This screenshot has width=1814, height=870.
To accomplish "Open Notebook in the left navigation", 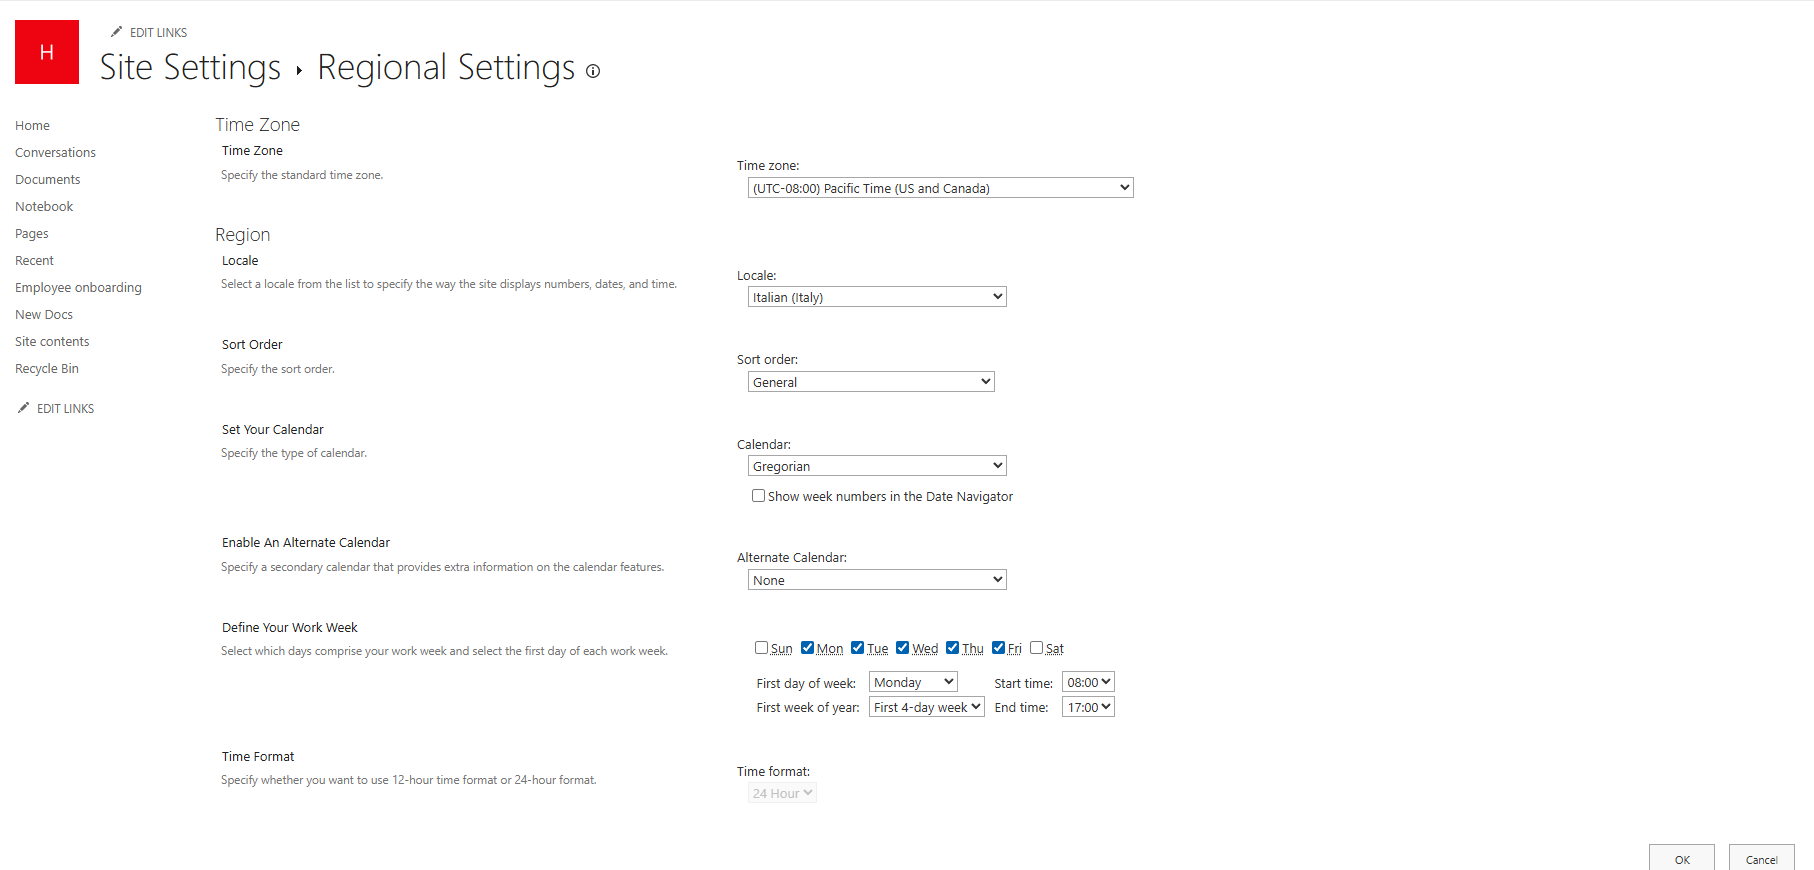I will [44, 207].
